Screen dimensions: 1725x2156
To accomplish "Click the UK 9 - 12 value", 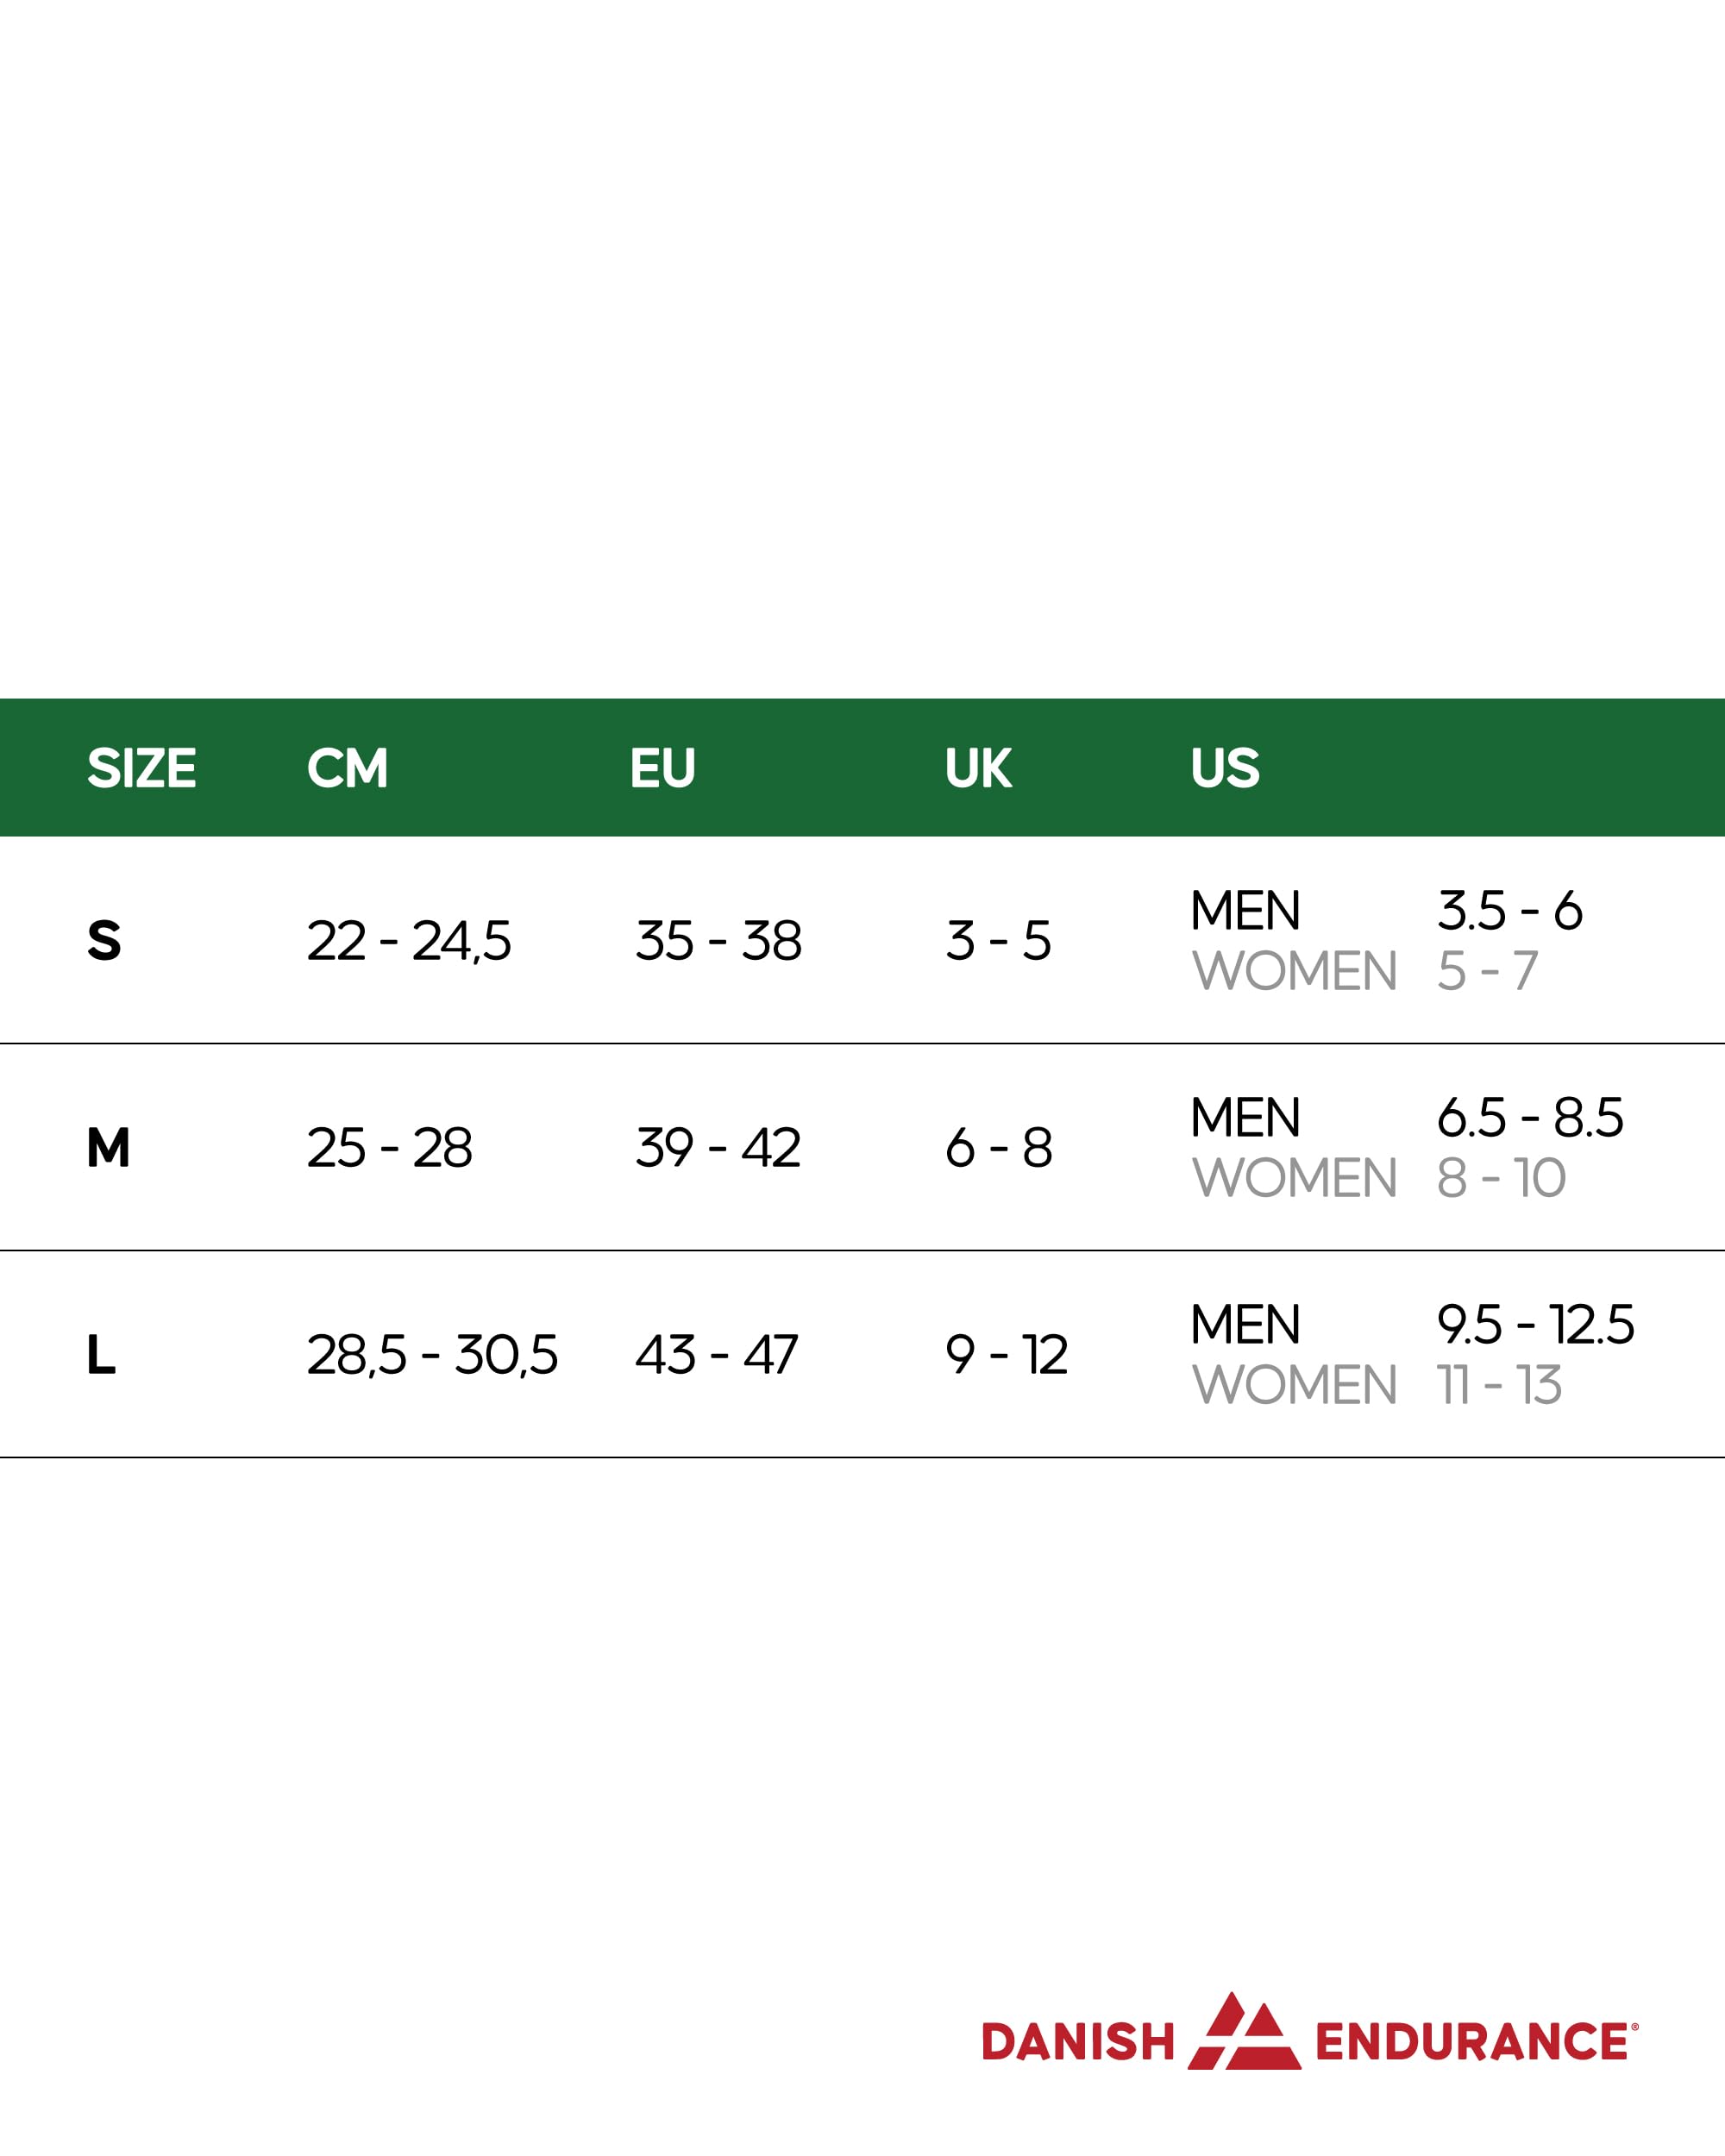I will [x=1006, y=1355].
